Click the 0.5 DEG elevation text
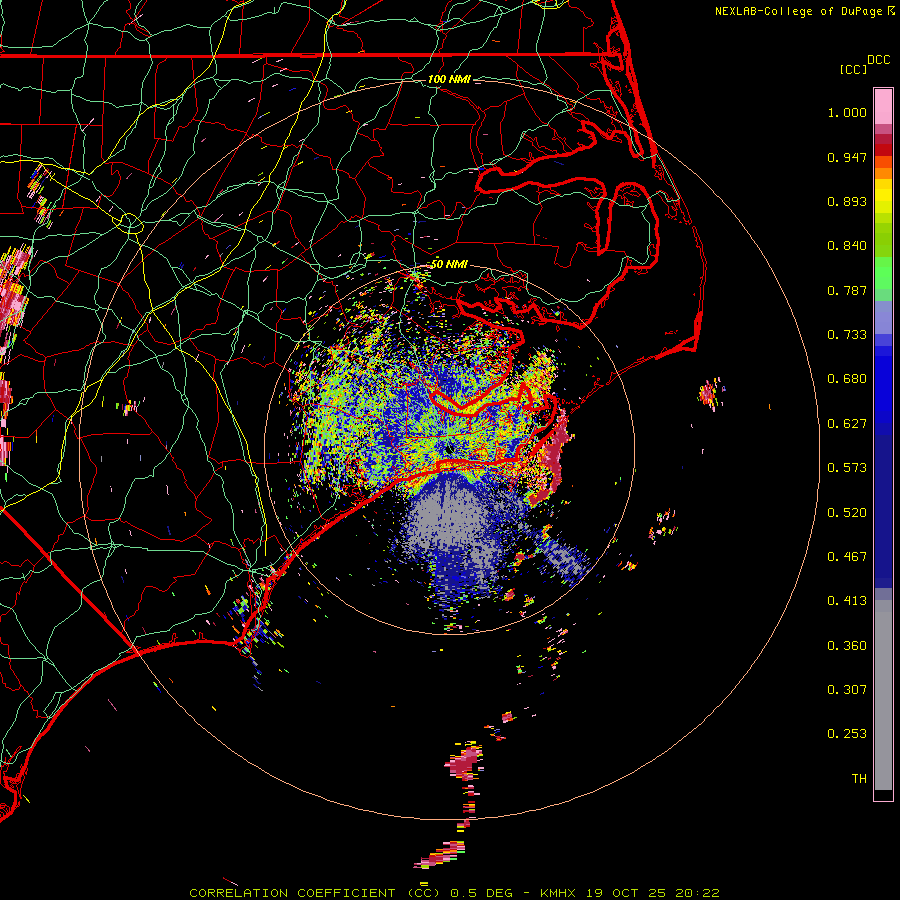Image resolution: width=900 pixels, height=900 pixels. (x=481, y=893)
